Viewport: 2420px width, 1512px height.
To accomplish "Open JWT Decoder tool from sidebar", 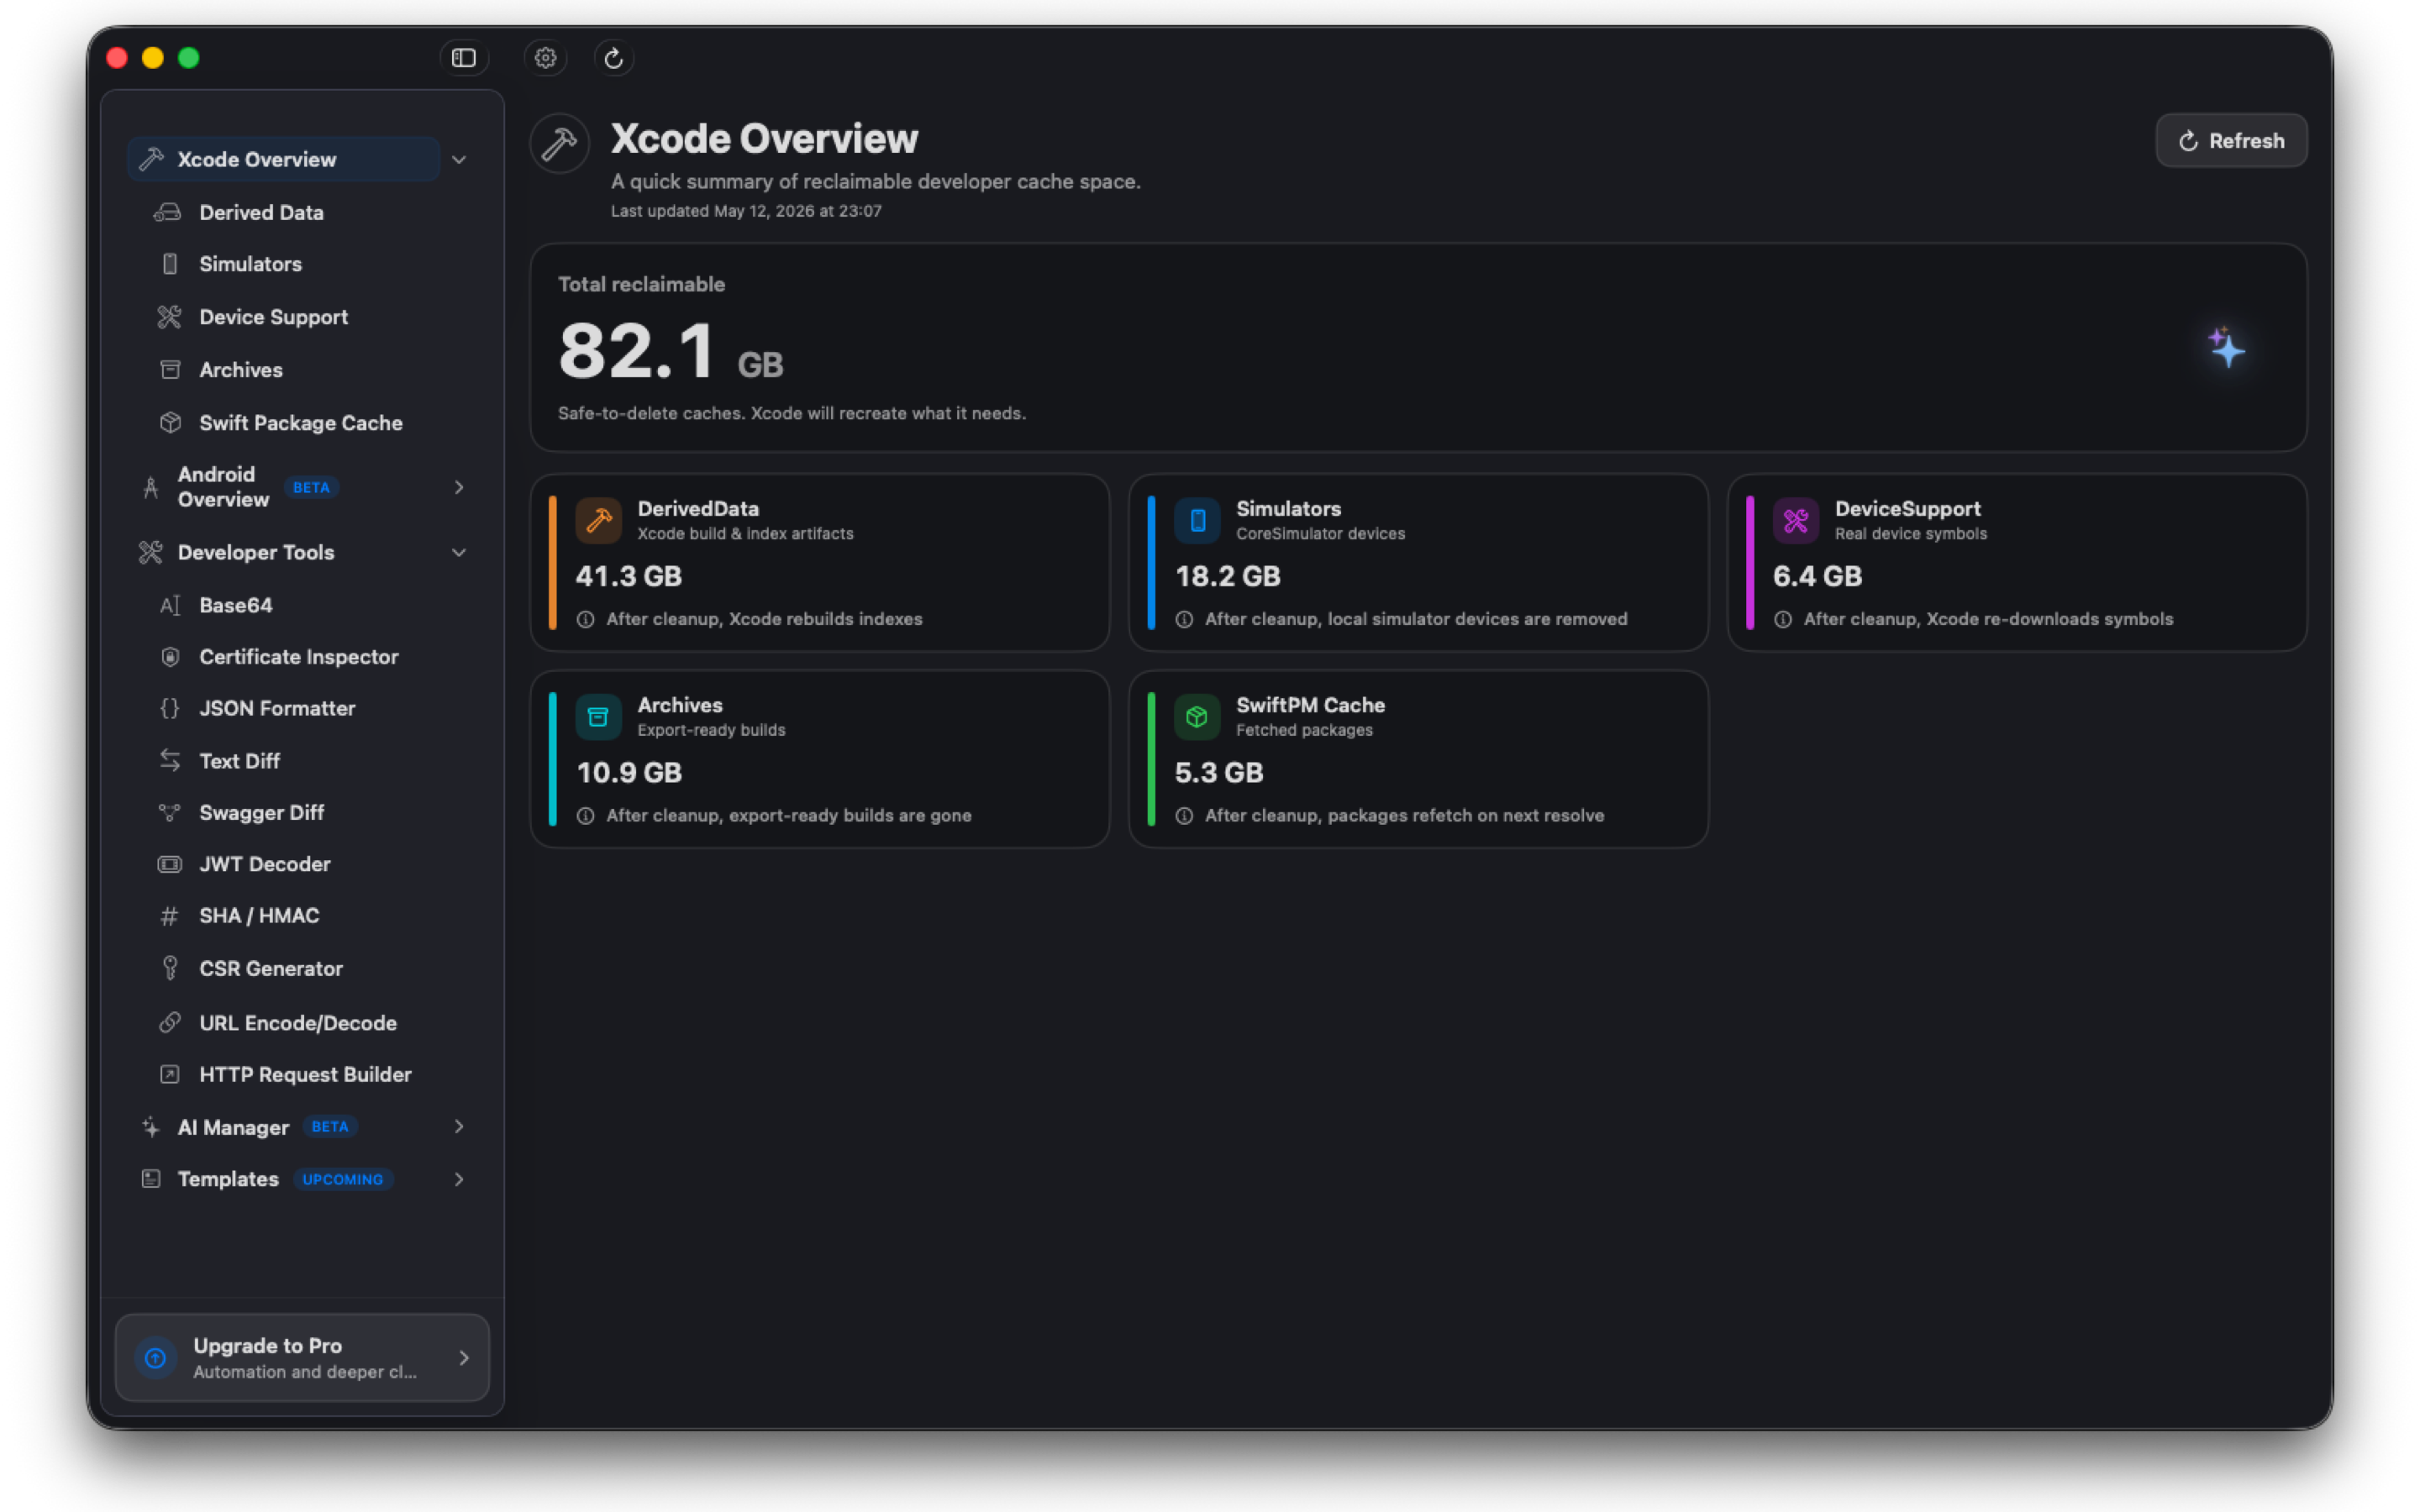I will [x=264, y=864].
